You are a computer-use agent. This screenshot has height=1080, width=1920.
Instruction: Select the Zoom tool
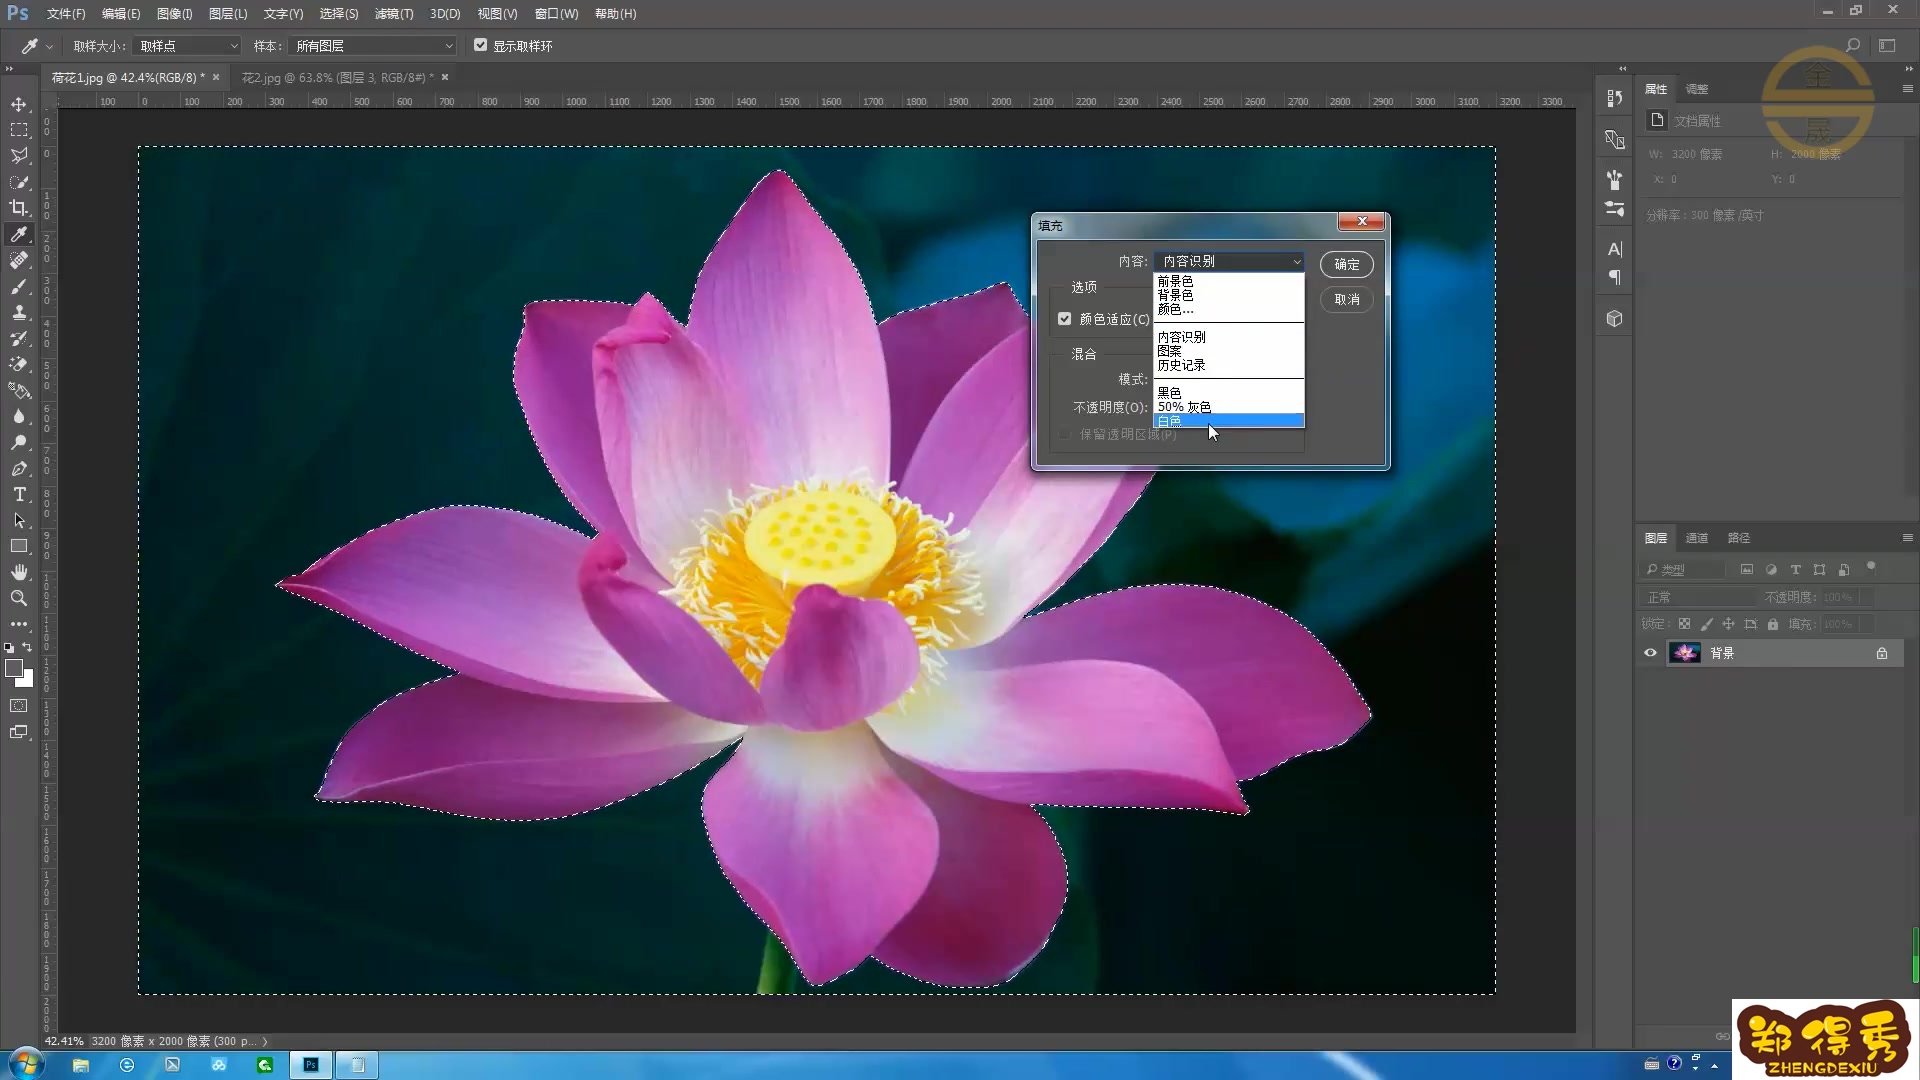19,598
